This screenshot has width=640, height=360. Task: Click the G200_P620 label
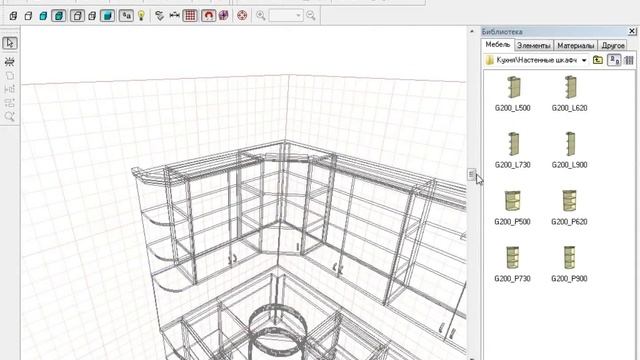569,222
